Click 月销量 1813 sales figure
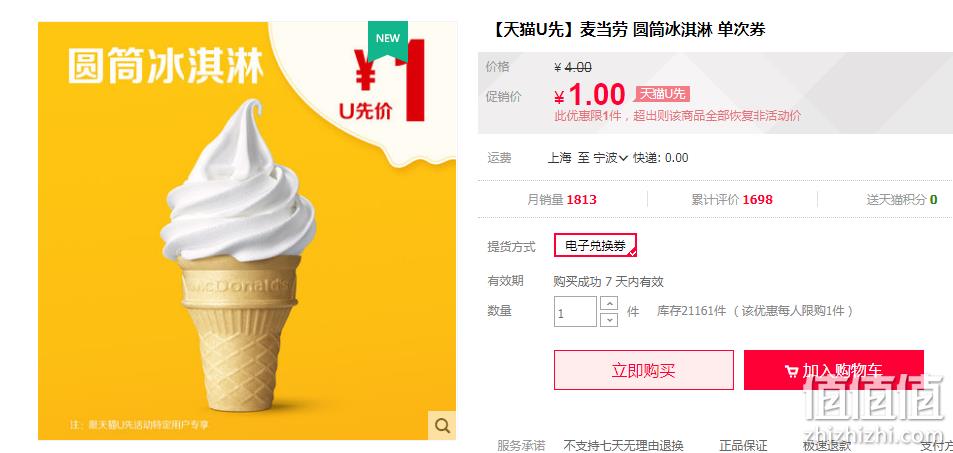953x453 pixels. pos(562,199)
